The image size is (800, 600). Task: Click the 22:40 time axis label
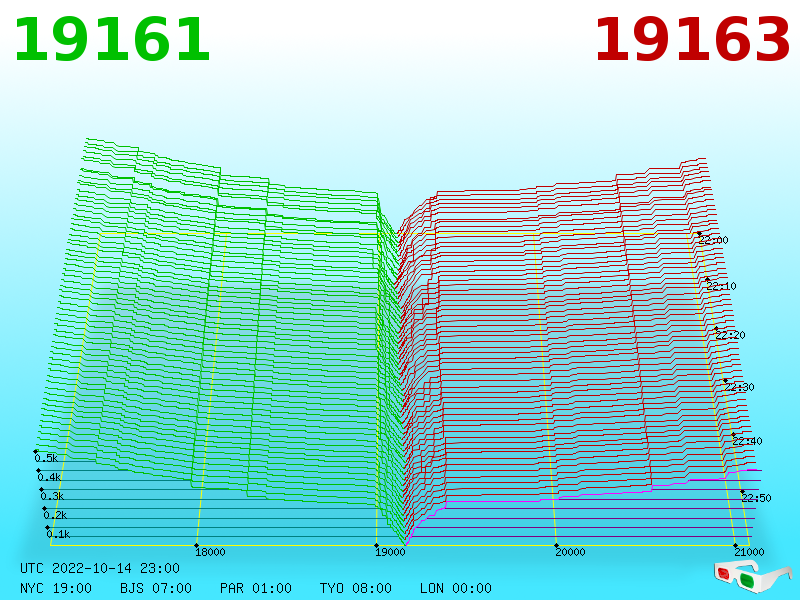pyautogui.click(x=747, y=441)
